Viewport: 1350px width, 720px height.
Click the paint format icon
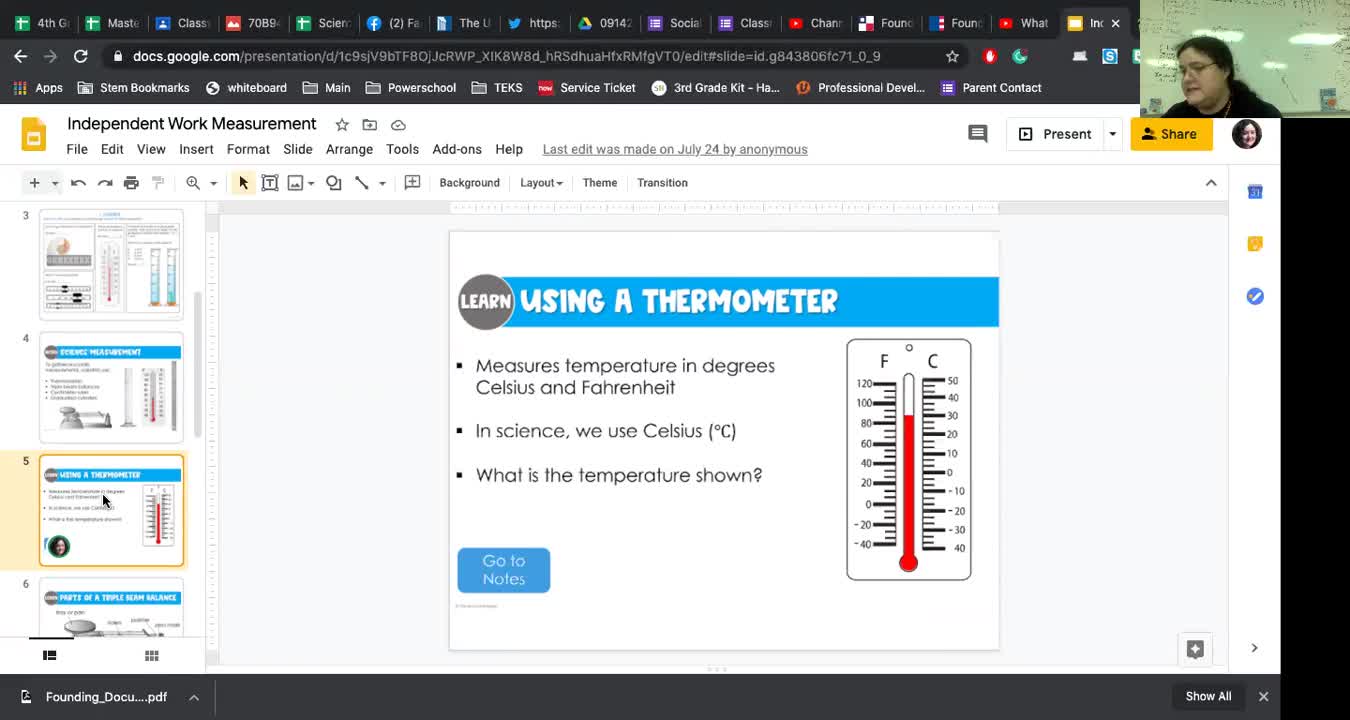click(x=158, y=183)
